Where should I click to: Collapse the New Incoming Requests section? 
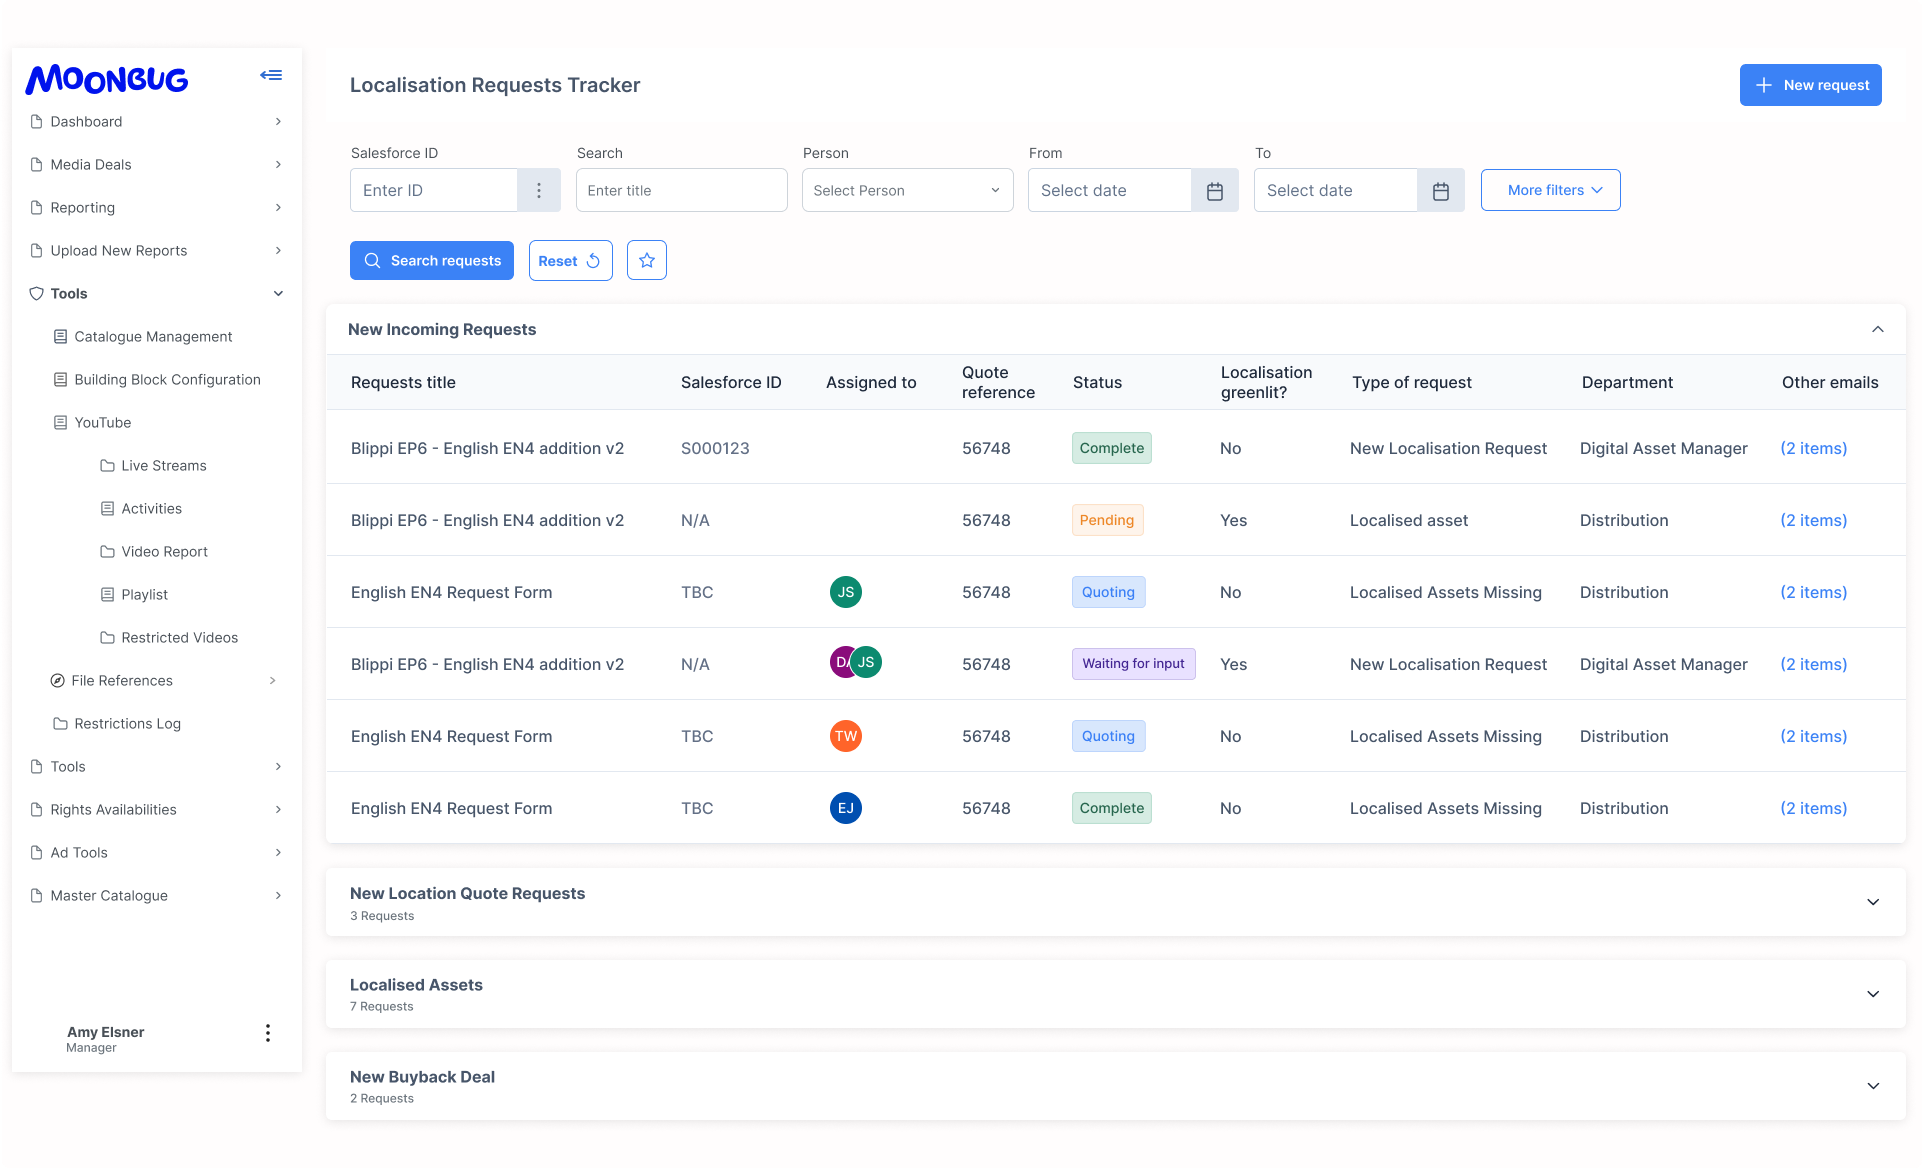point(1877,329)
